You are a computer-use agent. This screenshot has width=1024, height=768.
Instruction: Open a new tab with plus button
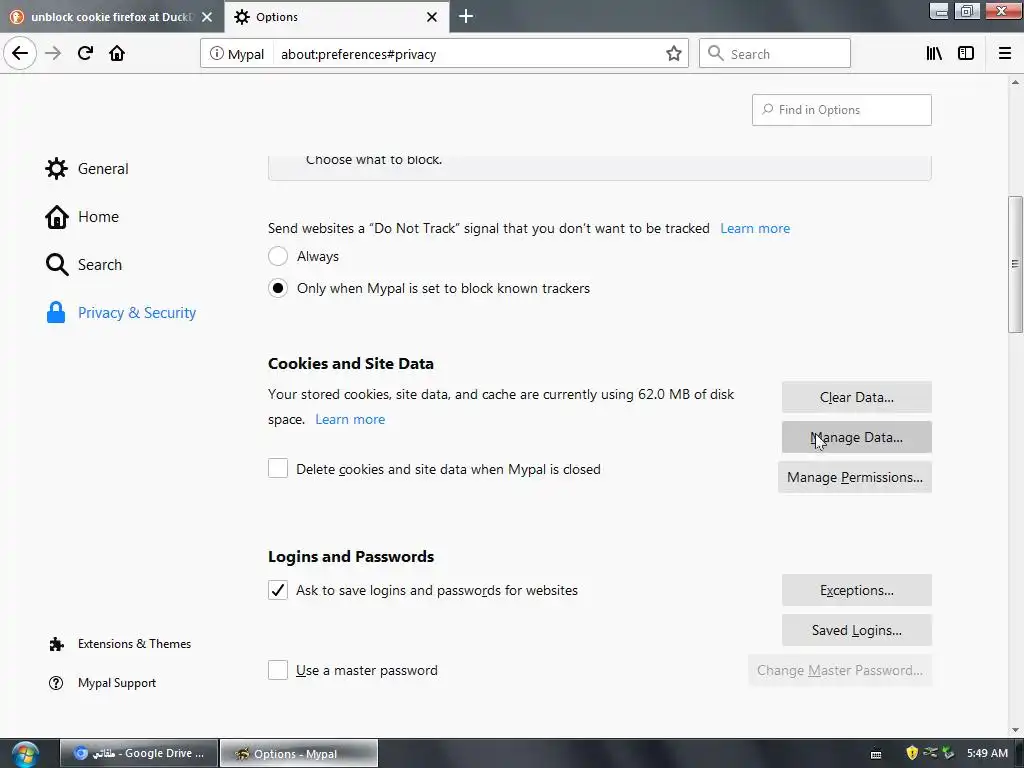coord(466,16)
